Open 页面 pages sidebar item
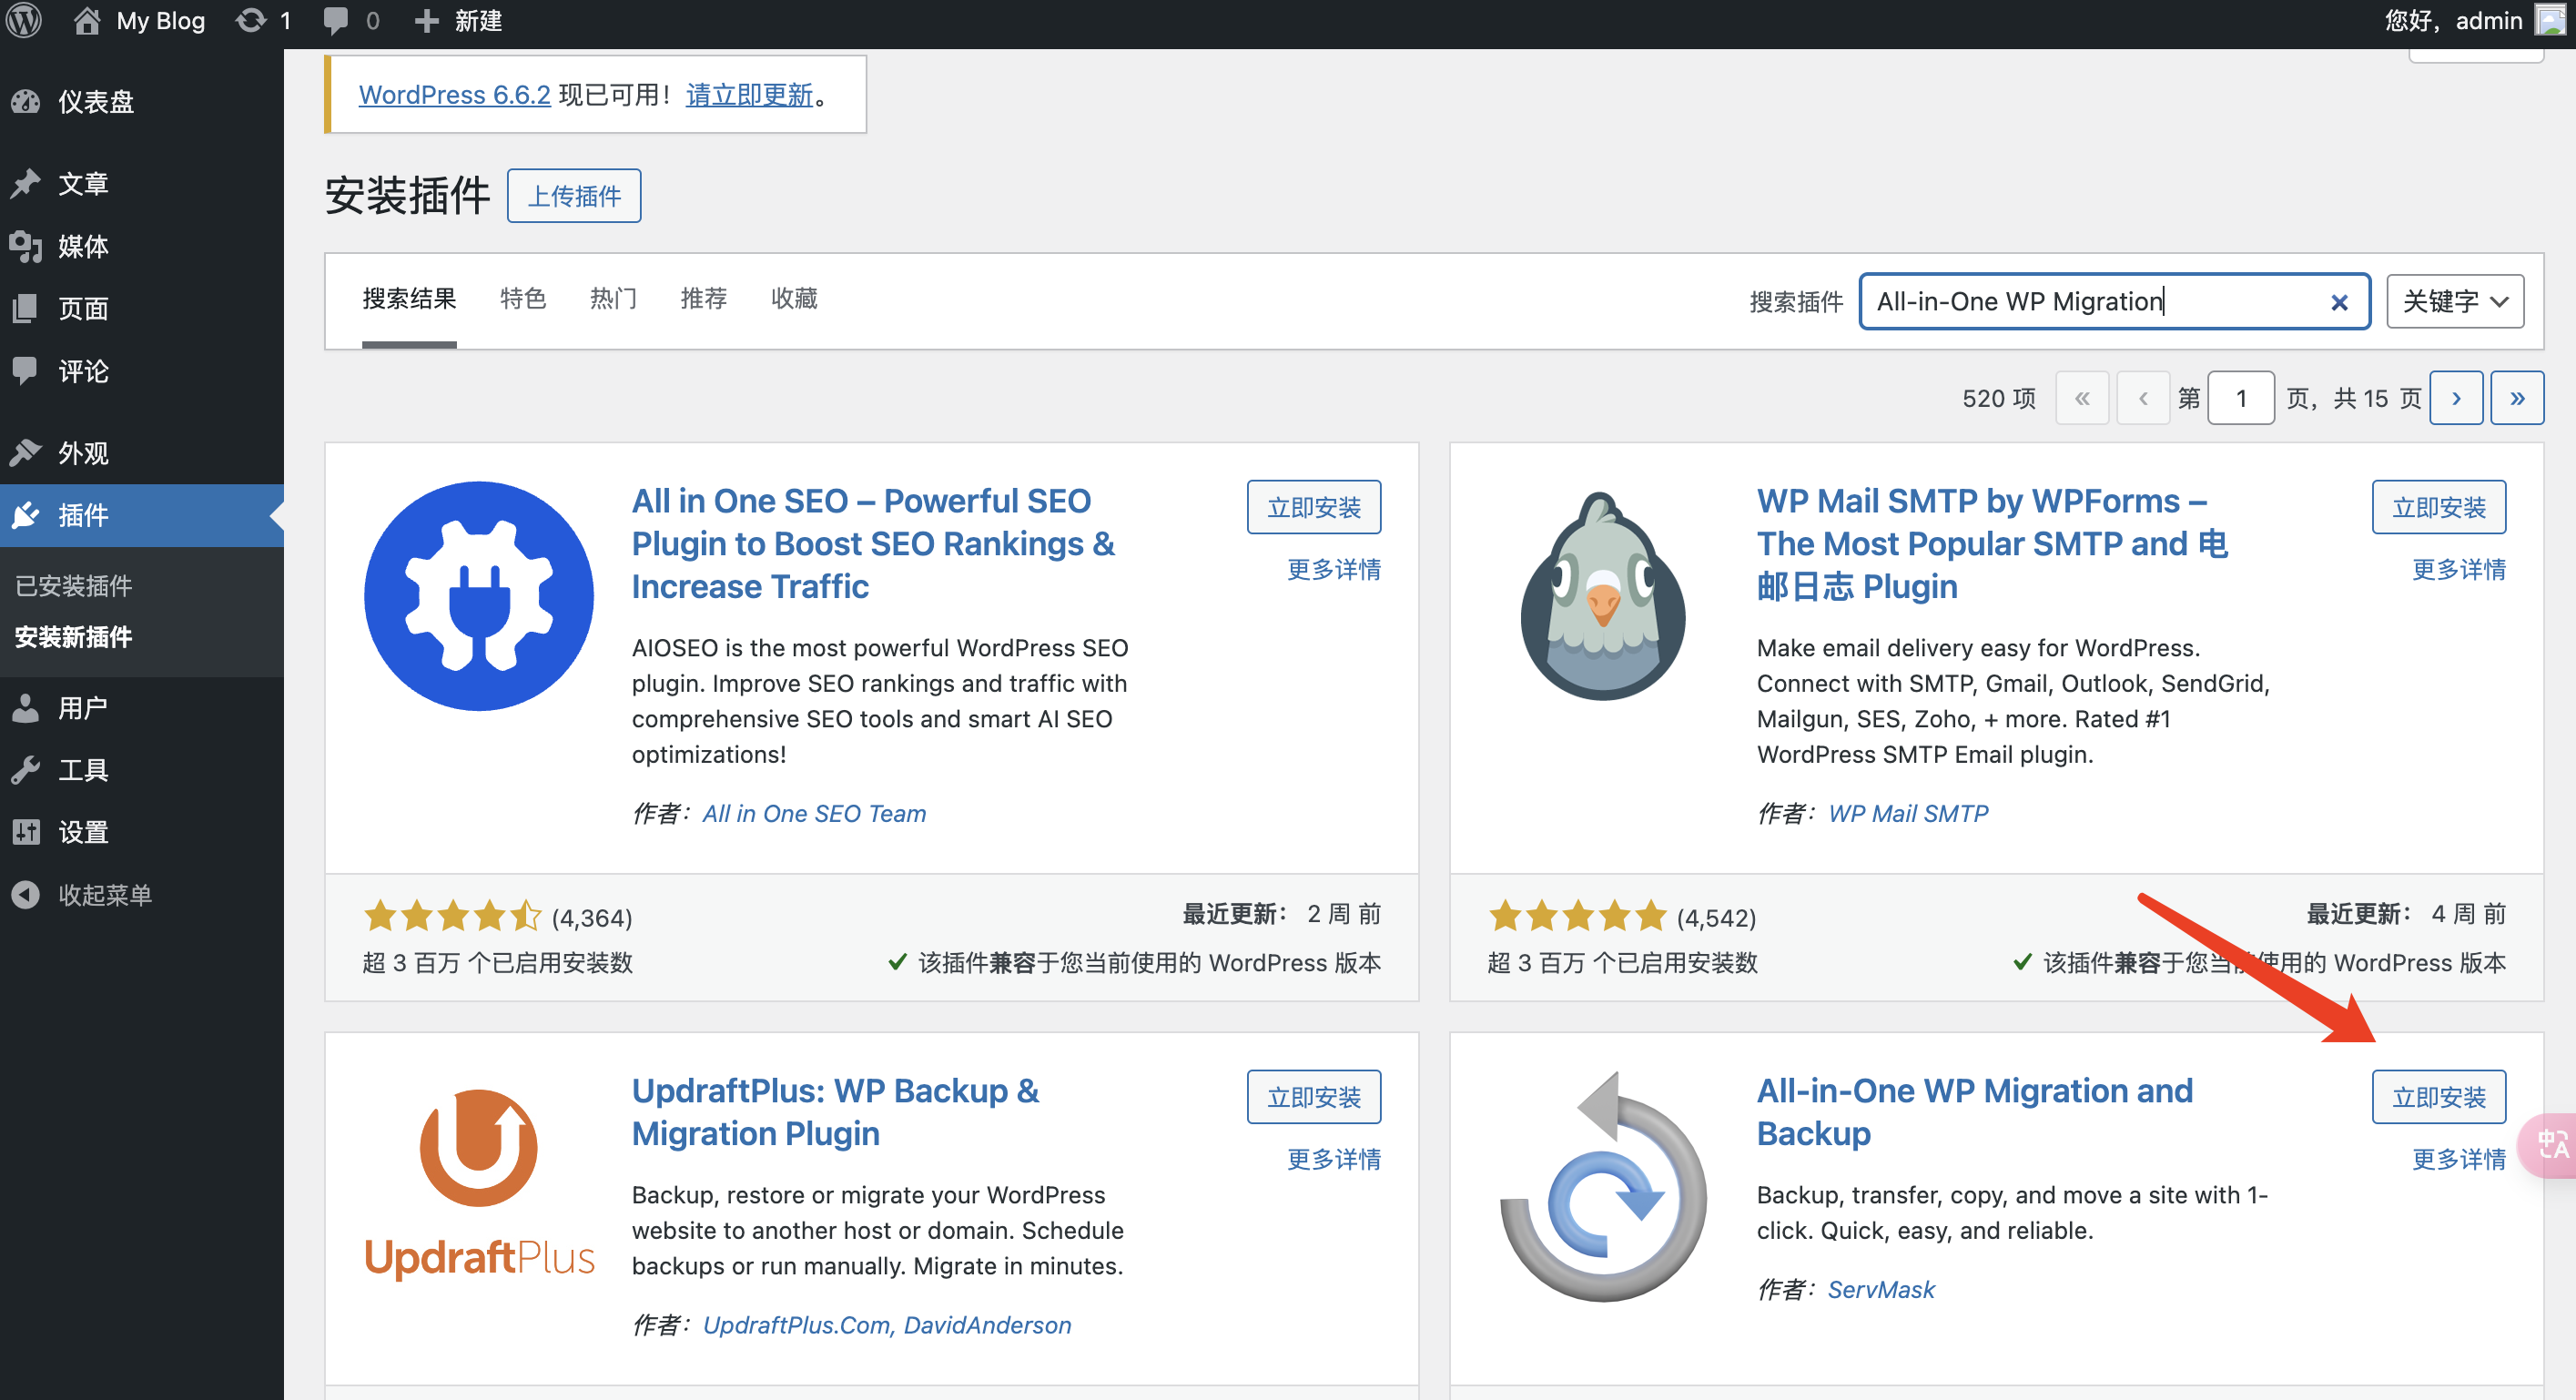 pyautogui.click(x=142, y=308)
